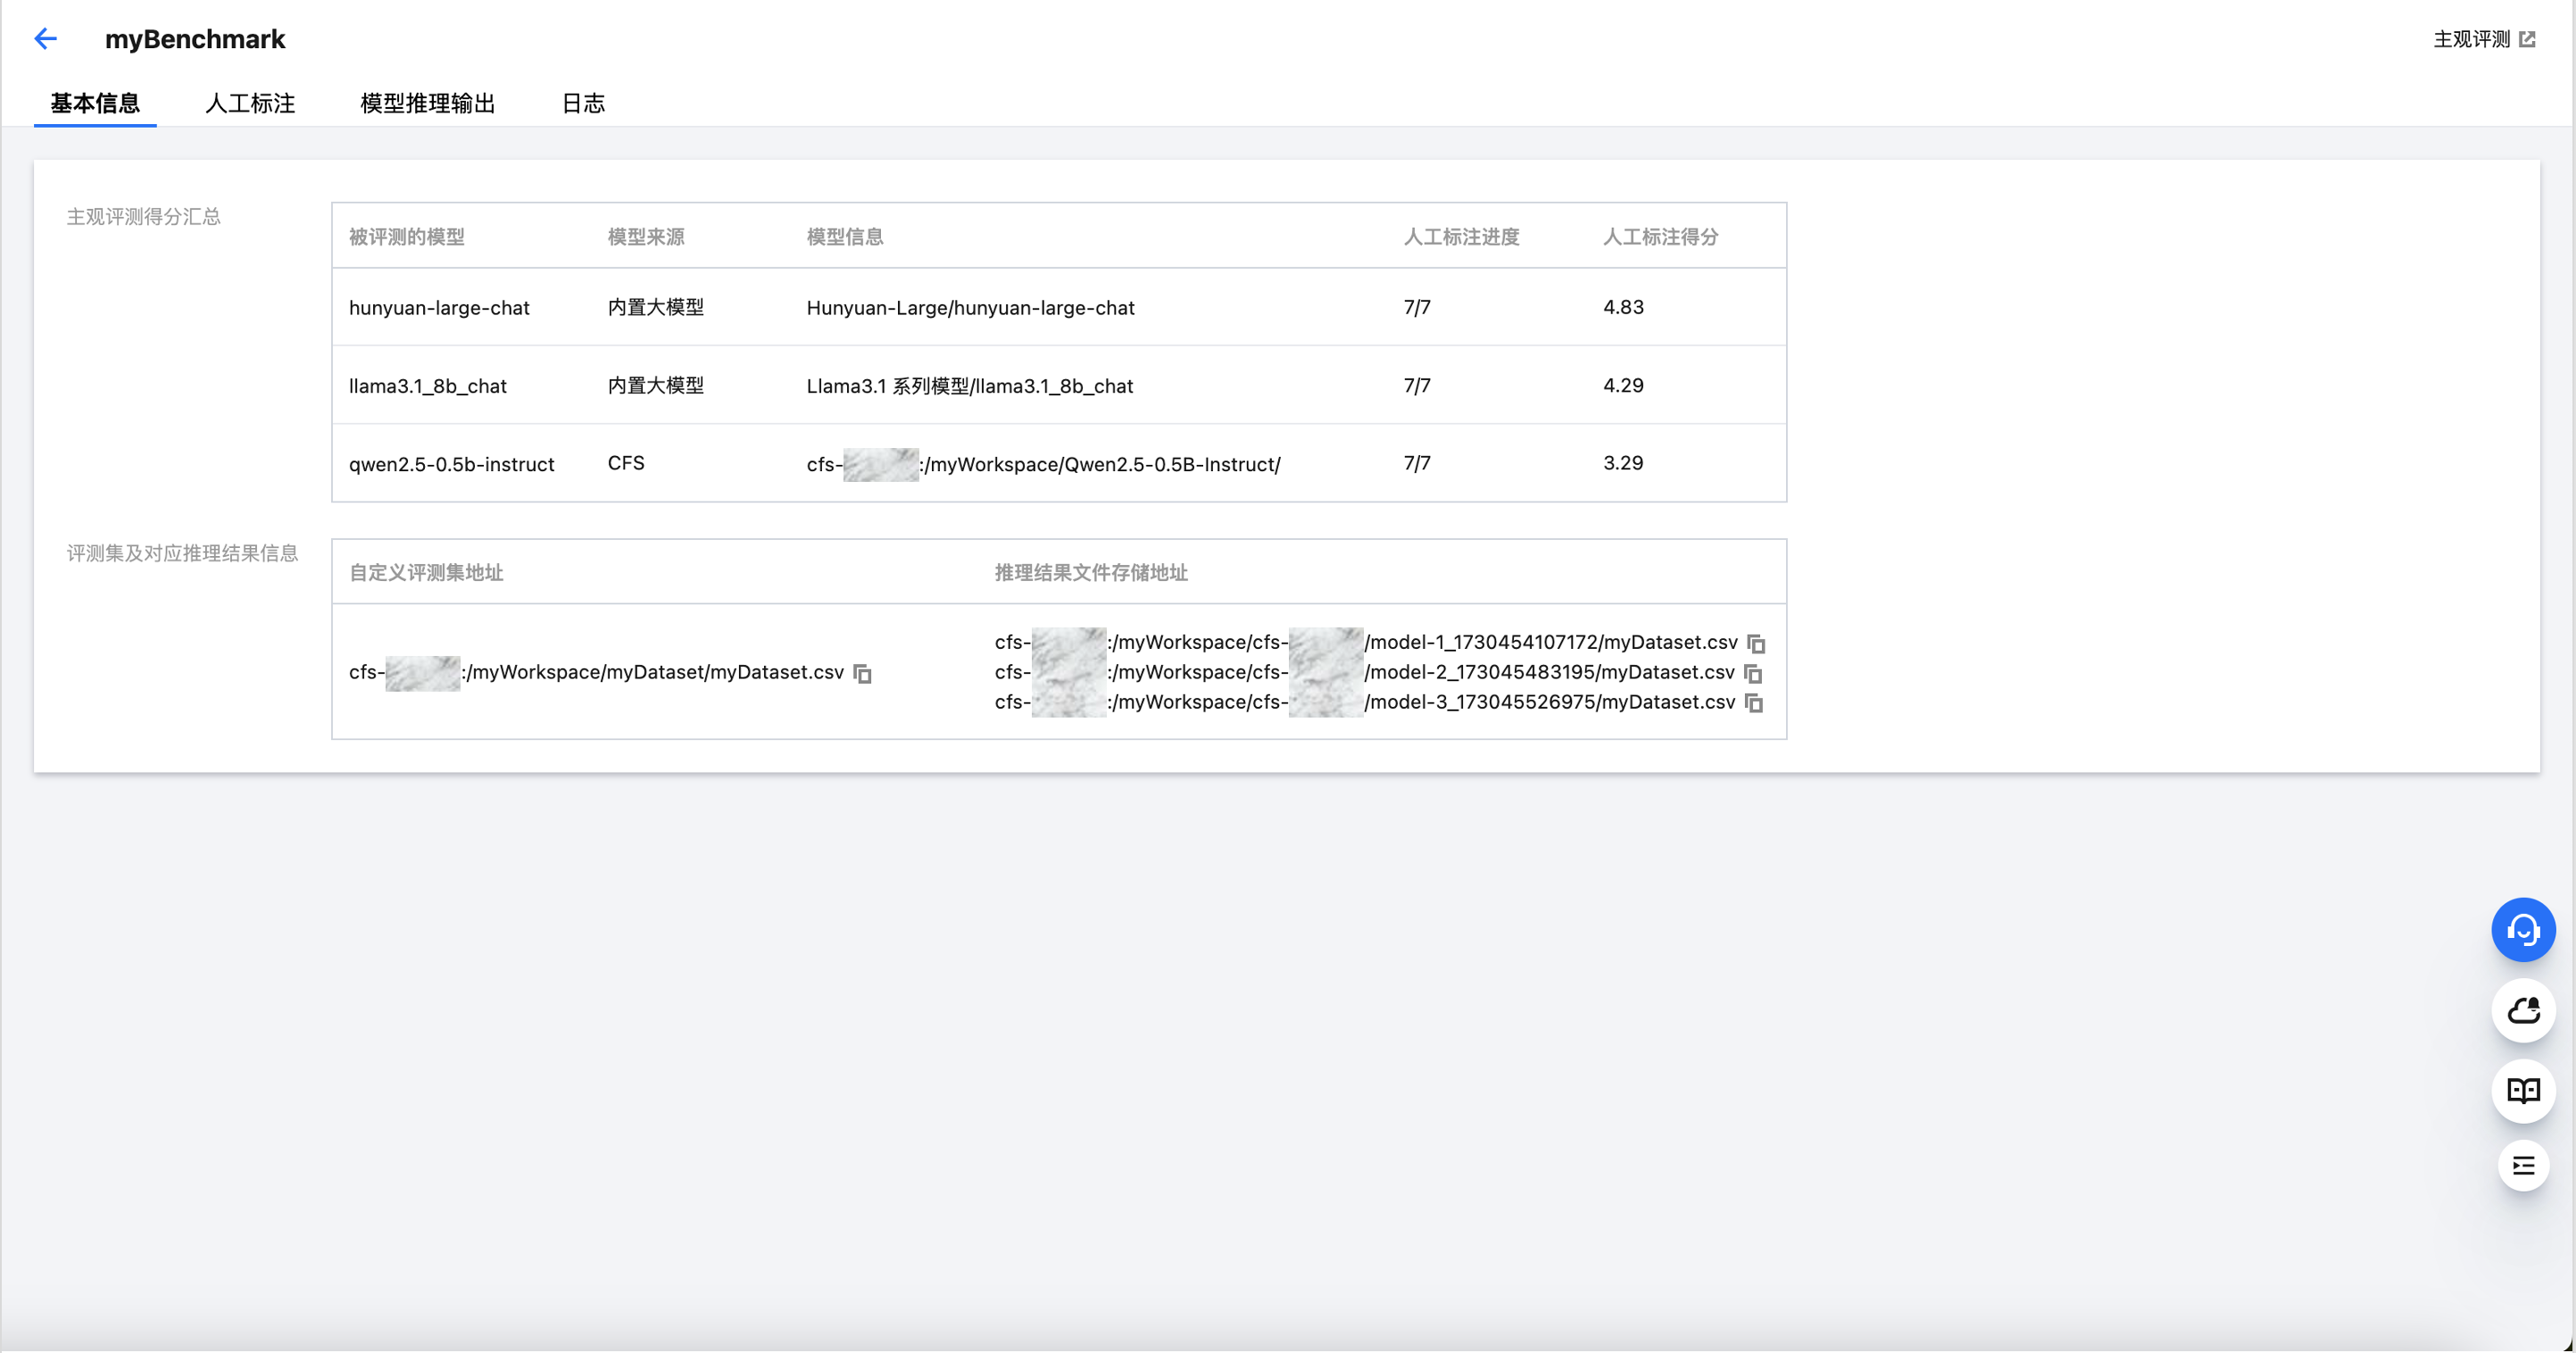The height and width of the screenshot is (1353, 2576).
Task: Click the 人工标注得分 column header
Action: point(1660,237)
